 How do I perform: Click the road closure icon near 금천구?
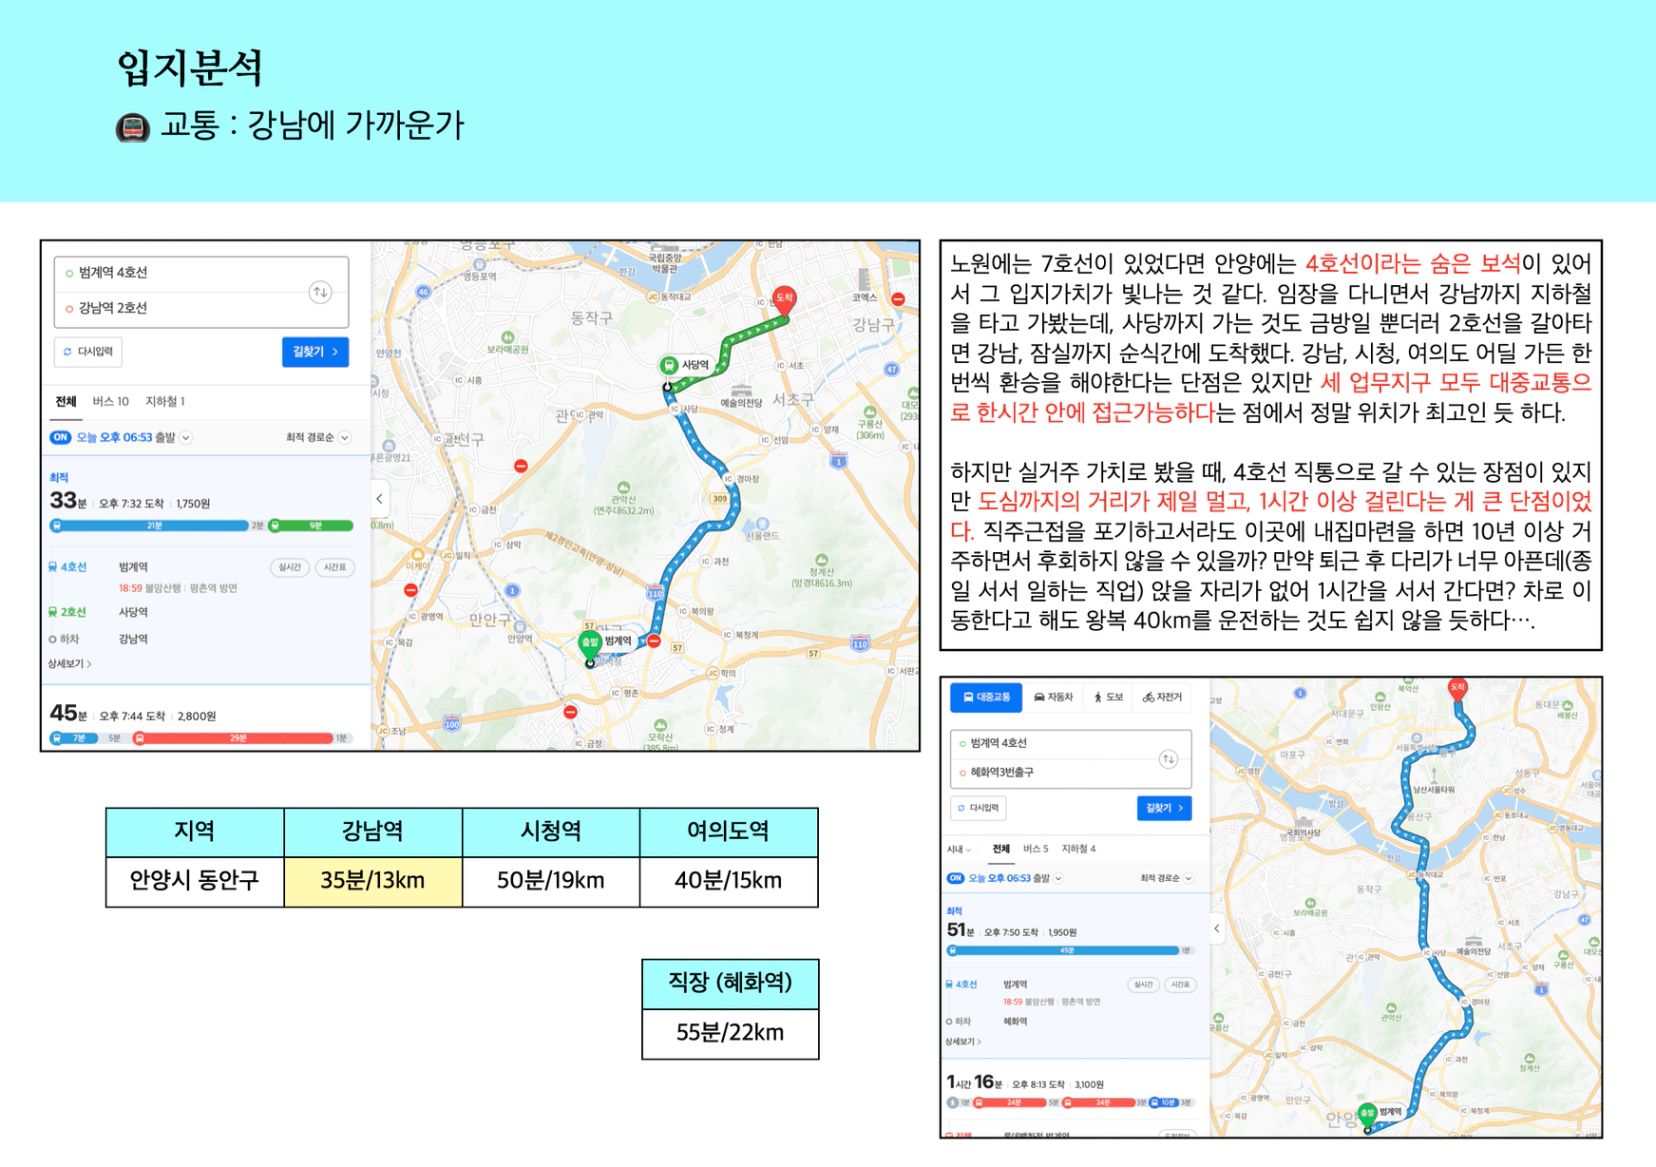pos(520,466)
